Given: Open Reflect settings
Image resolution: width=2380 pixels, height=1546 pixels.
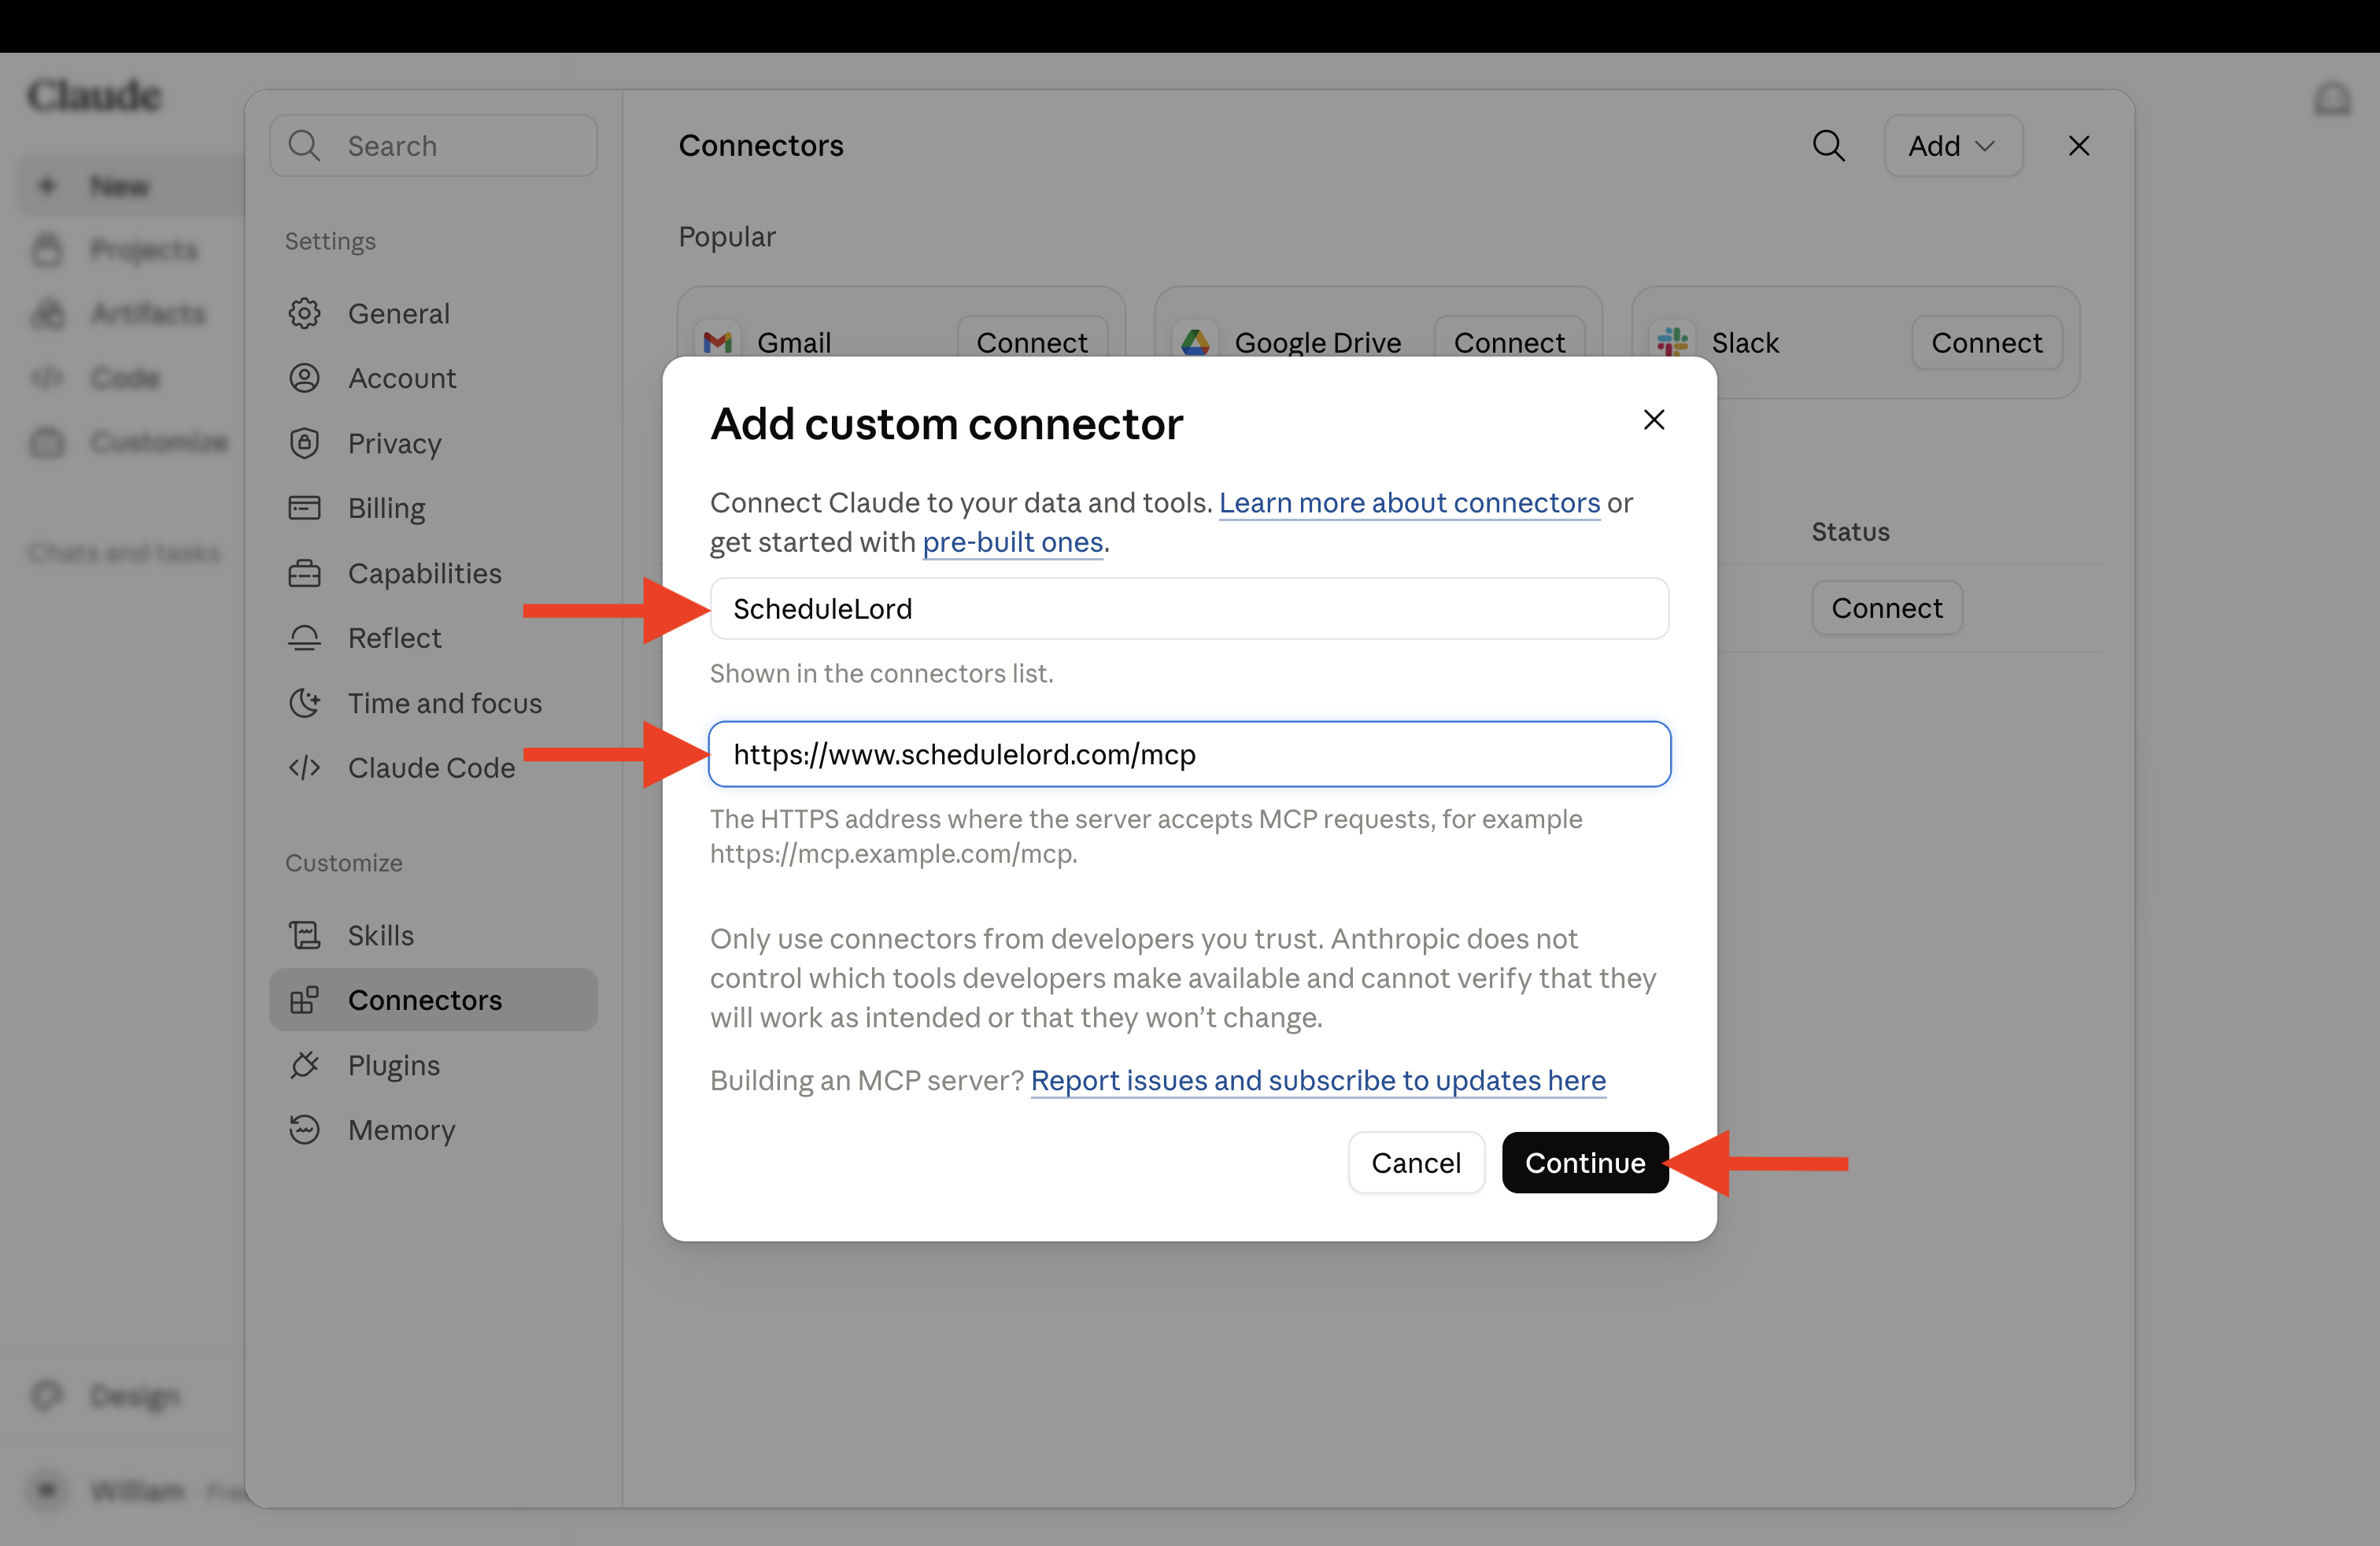Looking at the screenshot, I should pos(433,638).
